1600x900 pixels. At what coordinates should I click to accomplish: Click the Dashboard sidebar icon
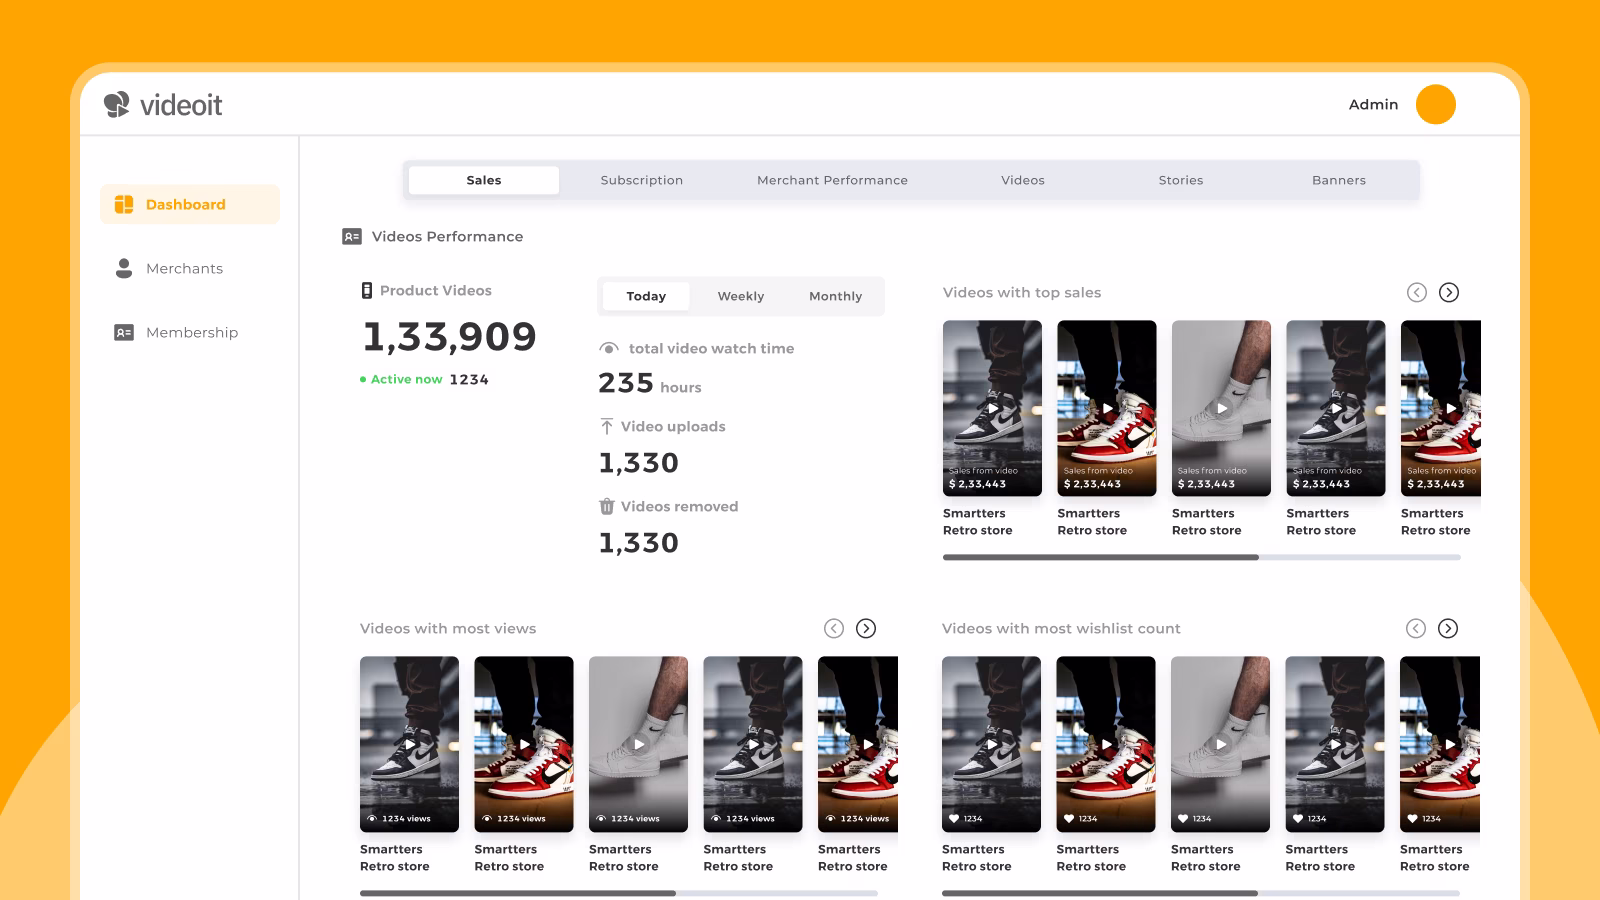coord(124,204)
